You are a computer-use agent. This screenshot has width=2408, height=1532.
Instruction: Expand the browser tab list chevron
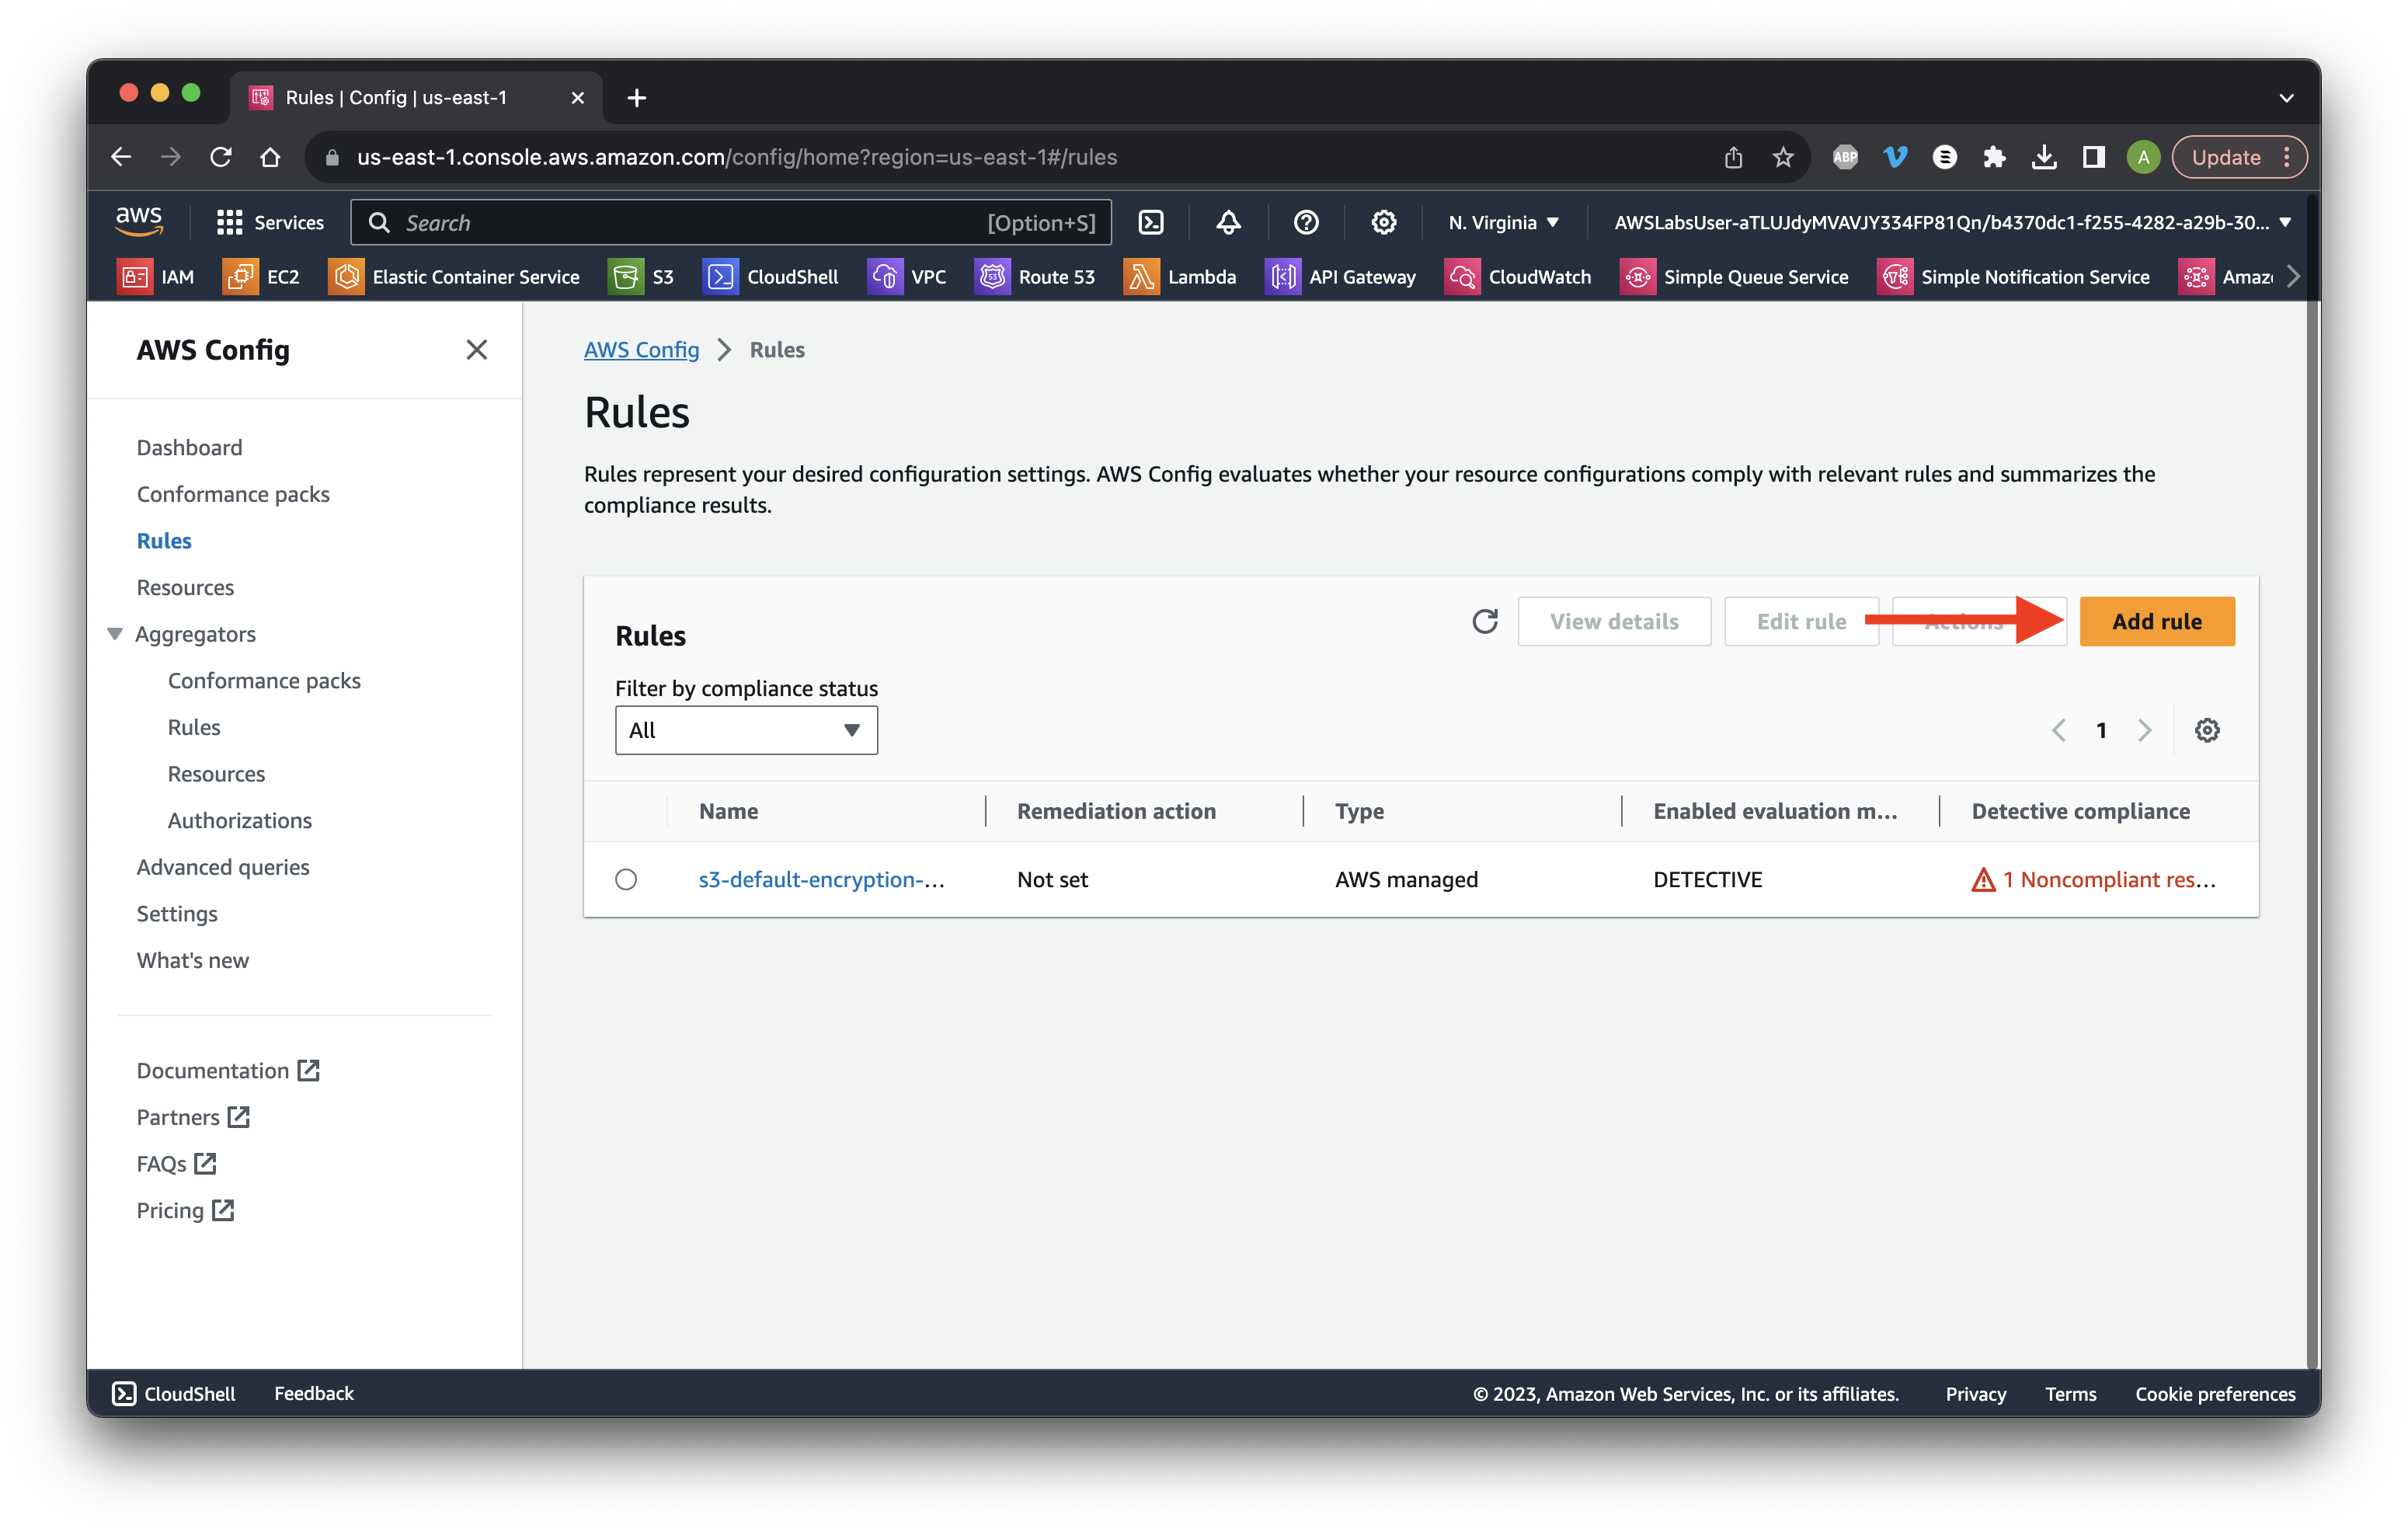[2286, 97]
